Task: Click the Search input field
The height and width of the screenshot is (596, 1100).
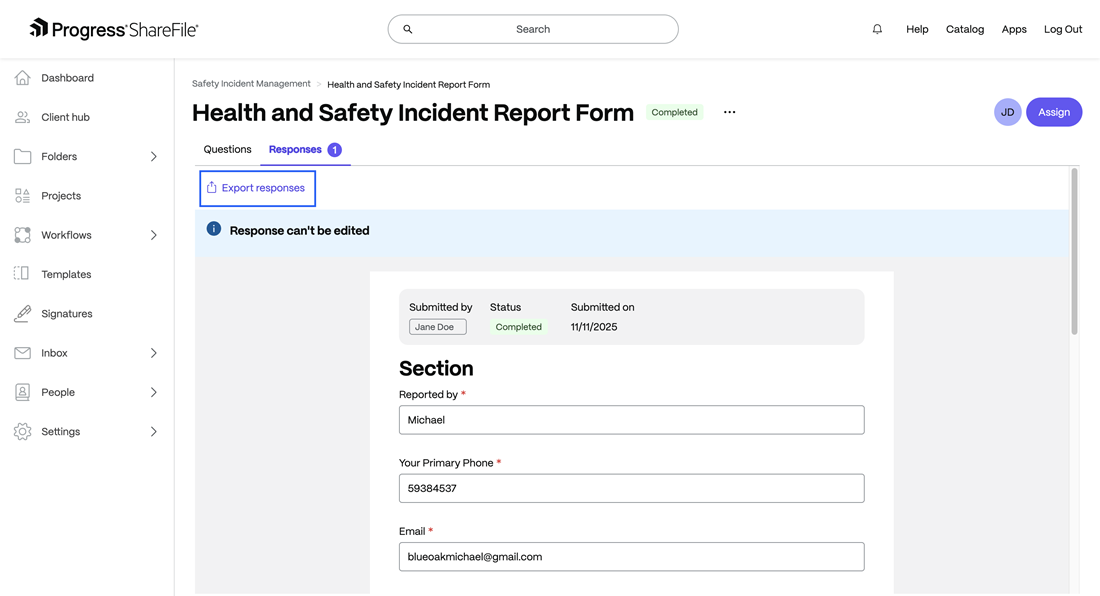Action: click(533, 29)
